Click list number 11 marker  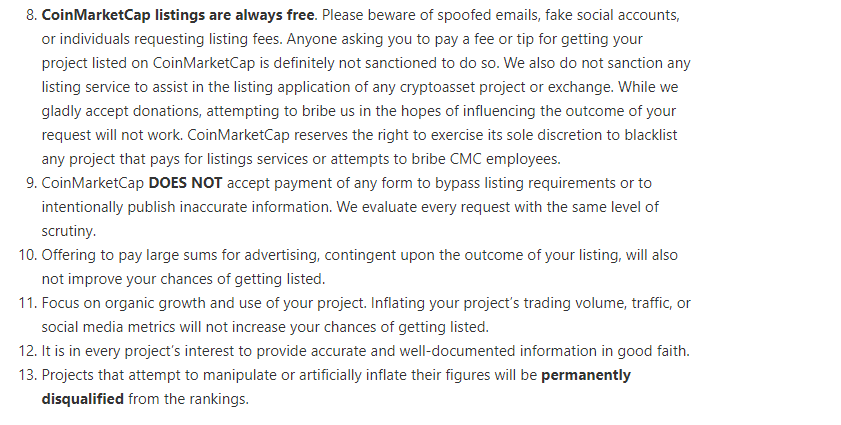(x=28, y=303)
